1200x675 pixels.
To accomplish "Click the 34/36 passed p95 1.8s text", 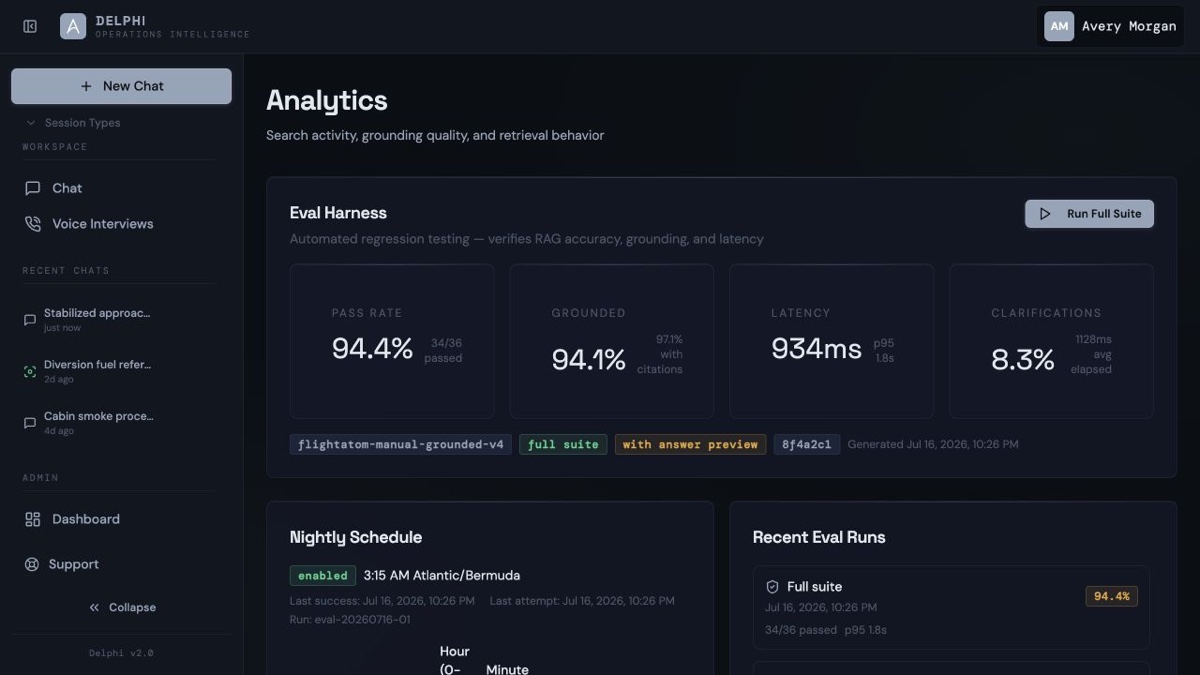I will click(x=826, y=630).
